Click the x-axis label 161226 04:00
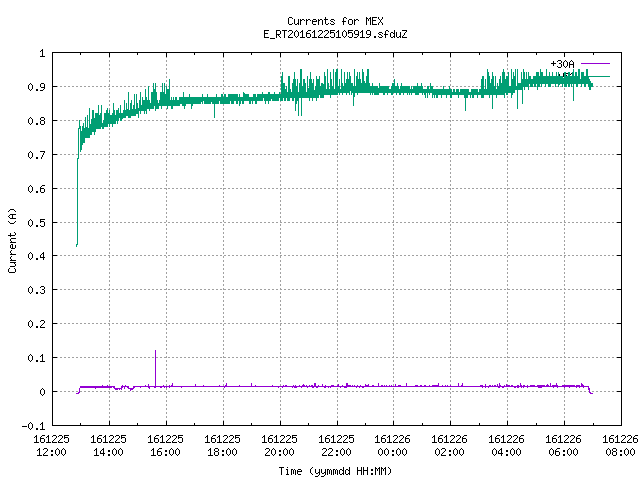640x480 pixels. (x=507, y=446)
